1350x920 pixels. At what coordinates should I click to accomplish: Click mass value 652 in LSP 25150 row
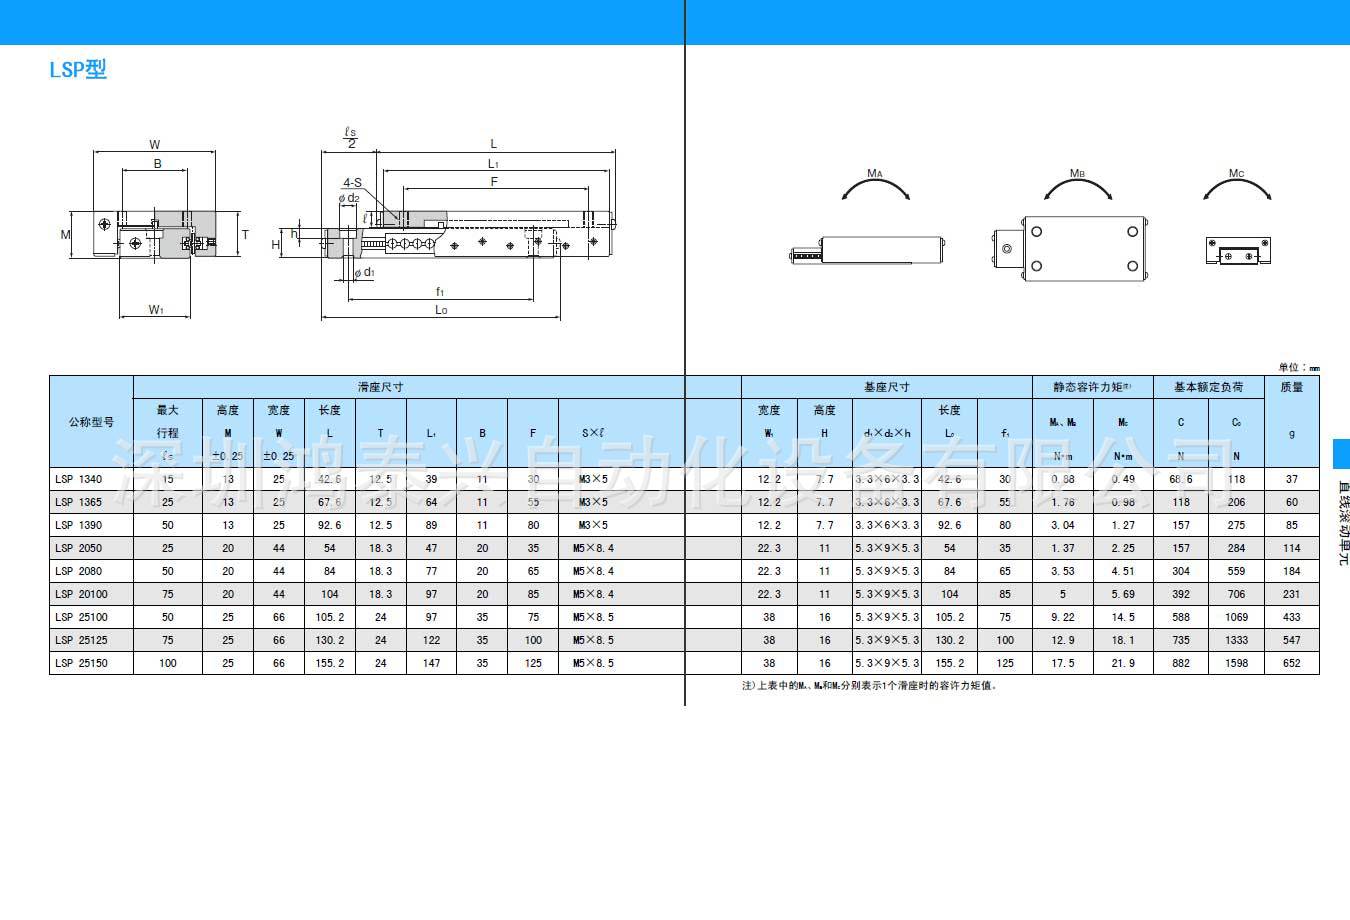pyautogui.click(x=1291, y=663)
